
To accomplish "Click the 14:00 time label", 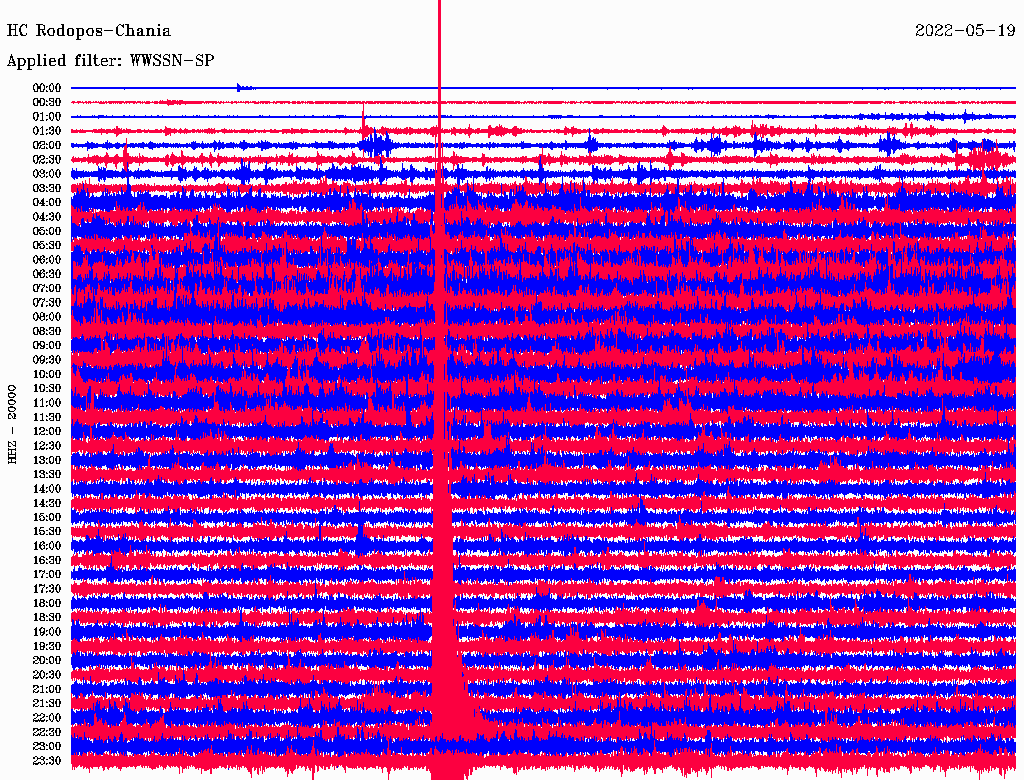I will pos(47,489).
